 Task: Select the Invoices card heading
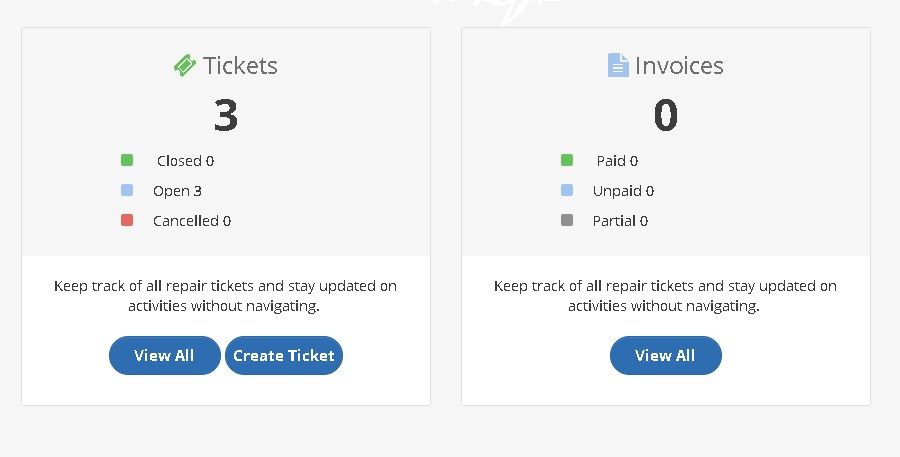click(x=679, y=66)
